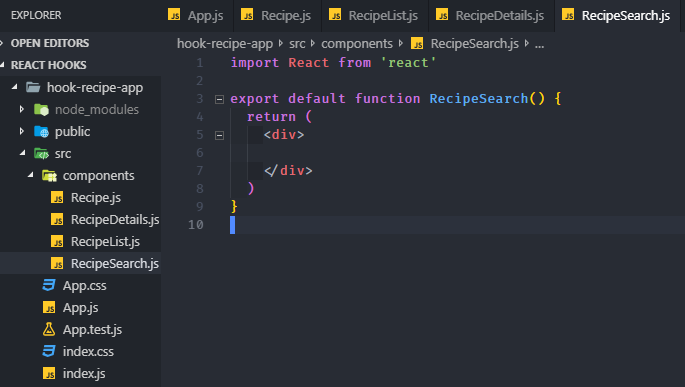Click the hook-recipe-app folder icon
This screenshot has width=685, height=387.
[33, 87]
